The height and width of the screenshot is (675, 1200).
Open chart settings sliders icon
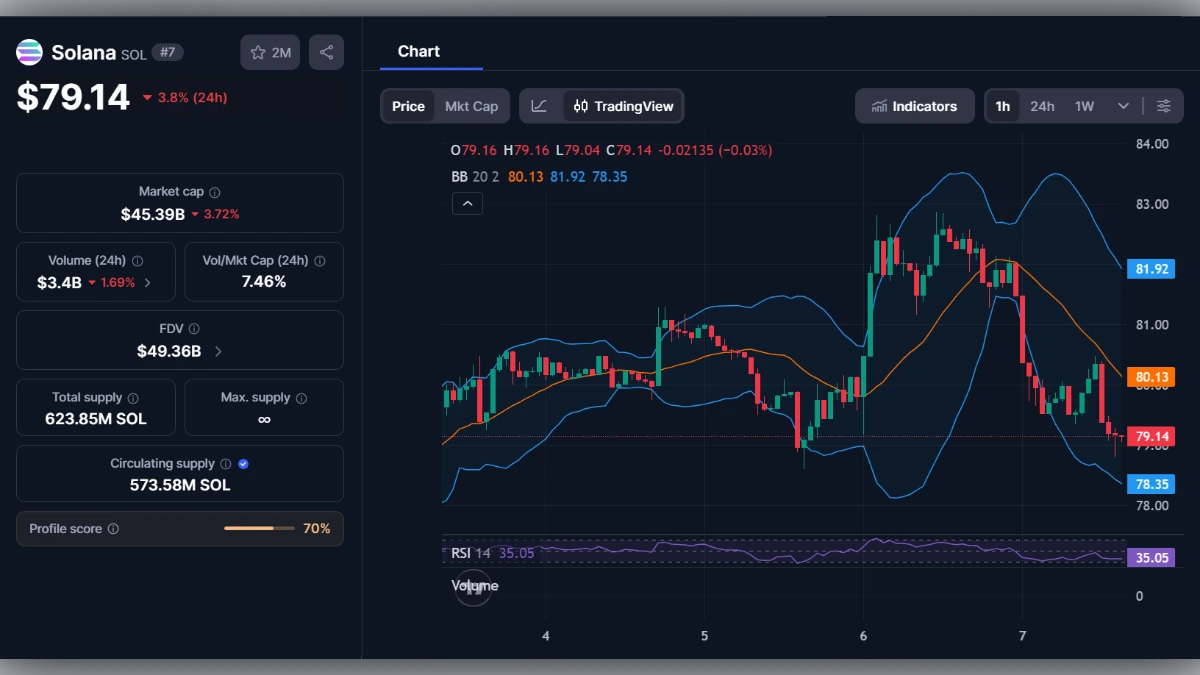1164,105
